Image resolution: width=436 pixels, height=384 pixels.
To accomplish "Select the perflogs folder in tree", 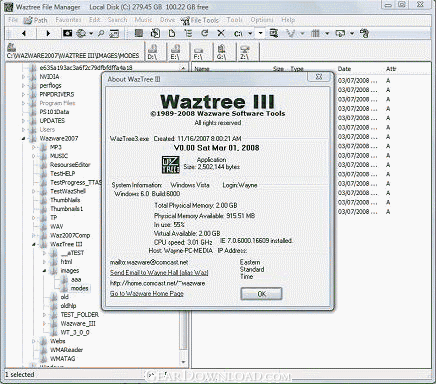I will pyautogui.click(x=50, y=86).
